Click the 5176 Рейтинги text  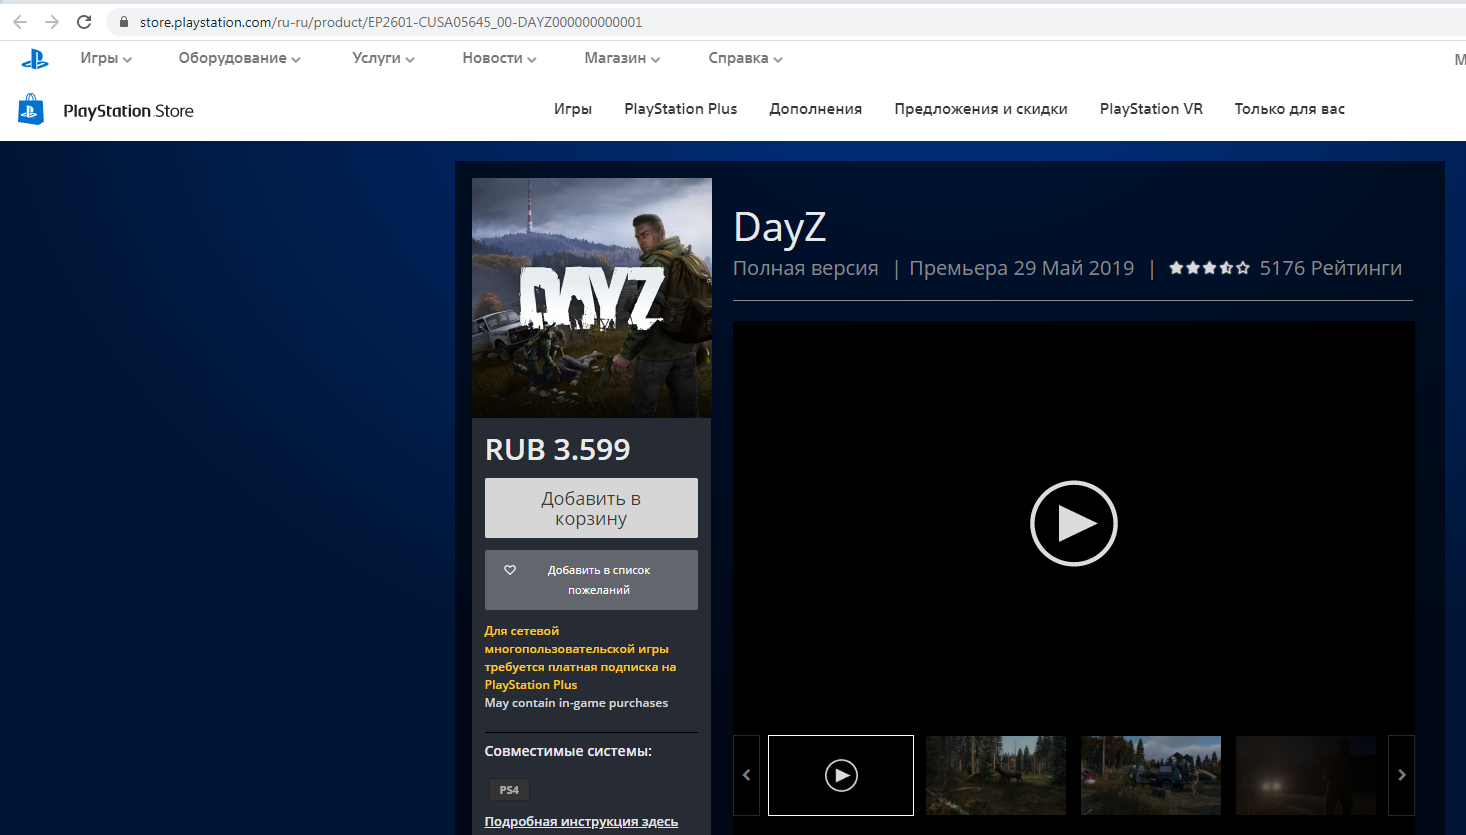tap(1330, 268)
